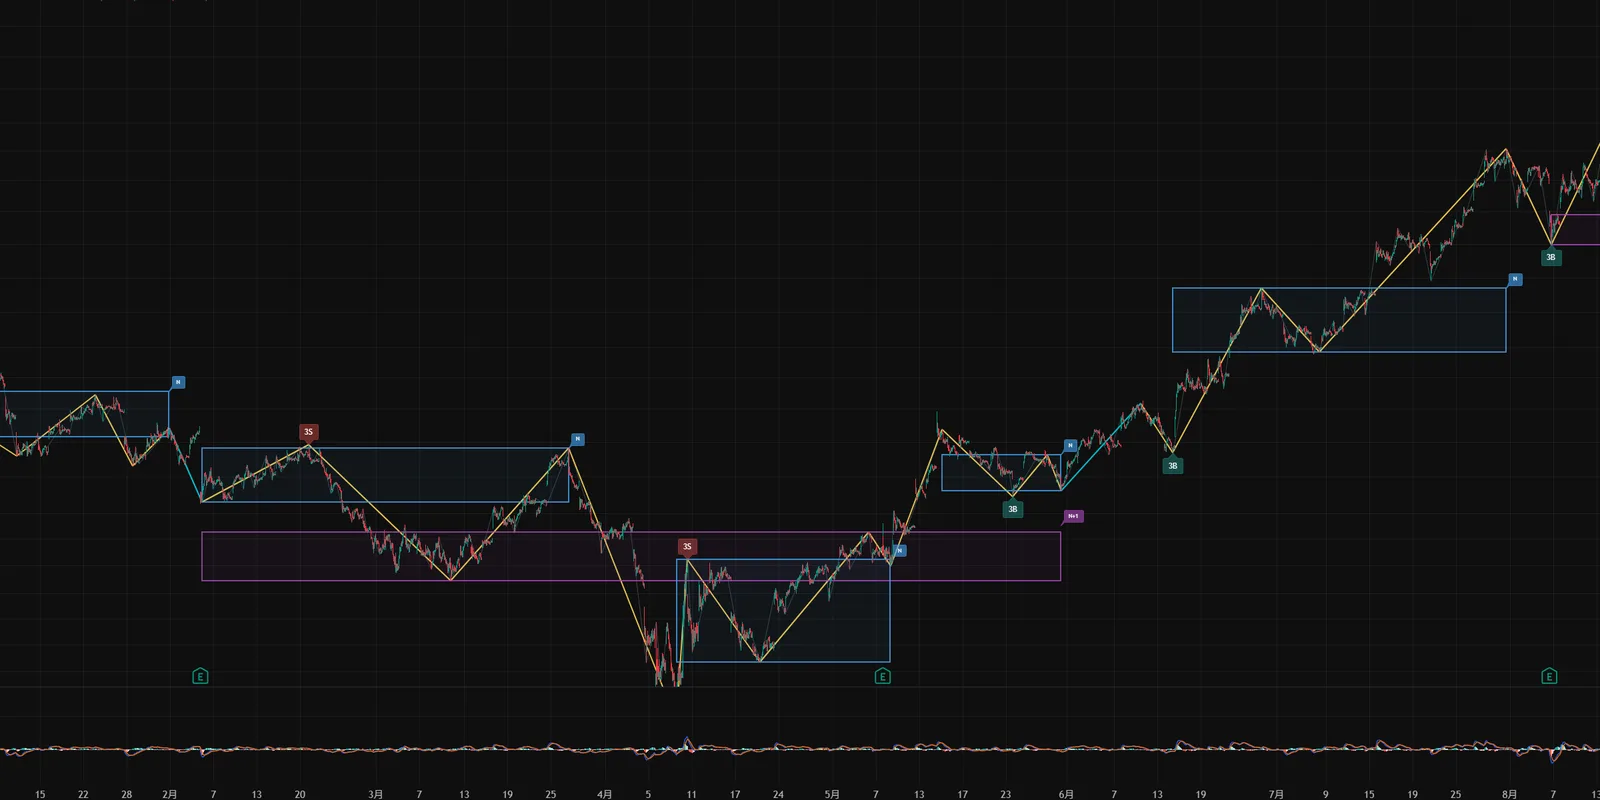Click the 22 date label on the axis
Viewport: 1600px width, 800px height.
[83, 794]
